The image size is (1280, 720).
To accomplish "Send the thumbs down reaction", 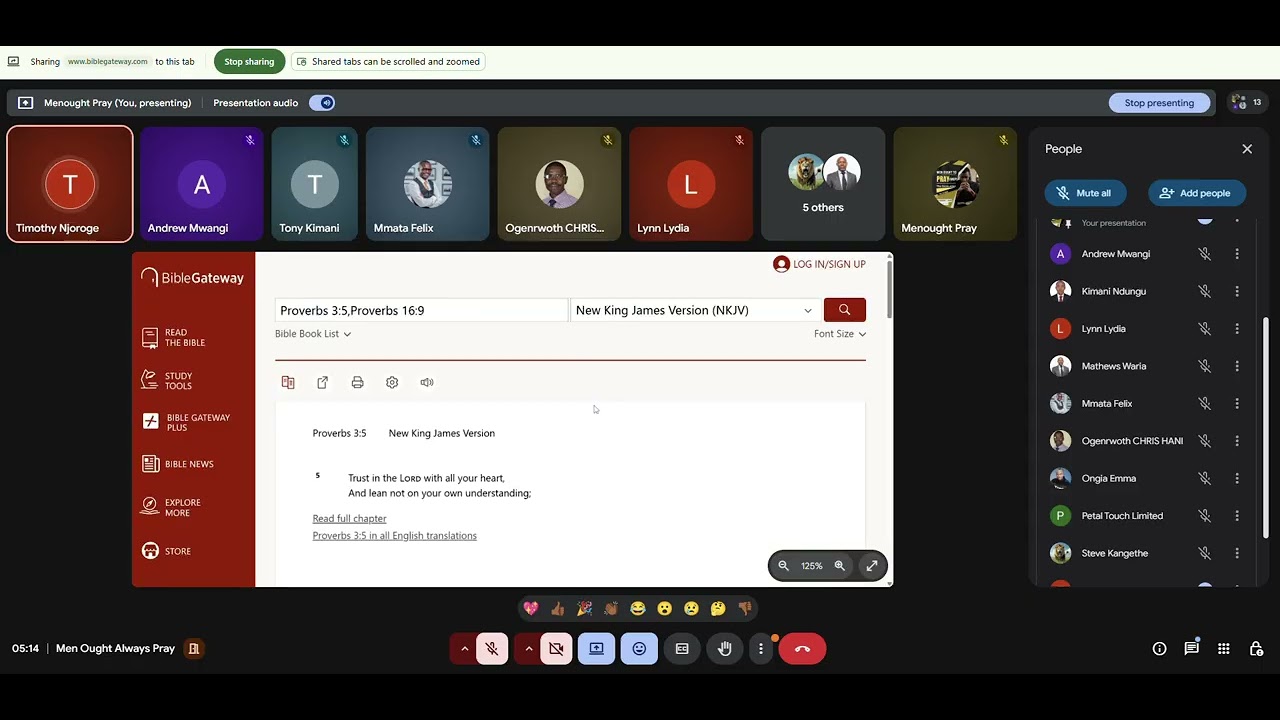I will (x=745, y=608).
